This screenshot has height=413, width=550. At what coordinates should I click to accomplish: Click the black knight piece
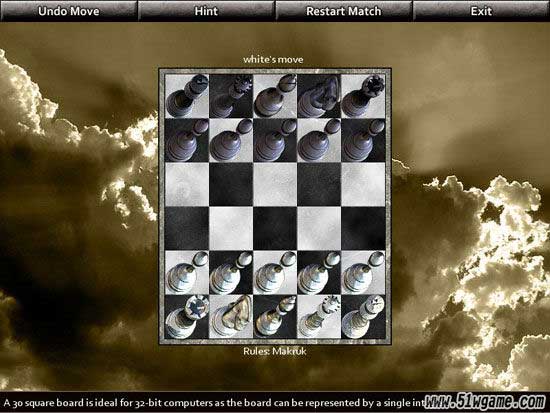319,96
